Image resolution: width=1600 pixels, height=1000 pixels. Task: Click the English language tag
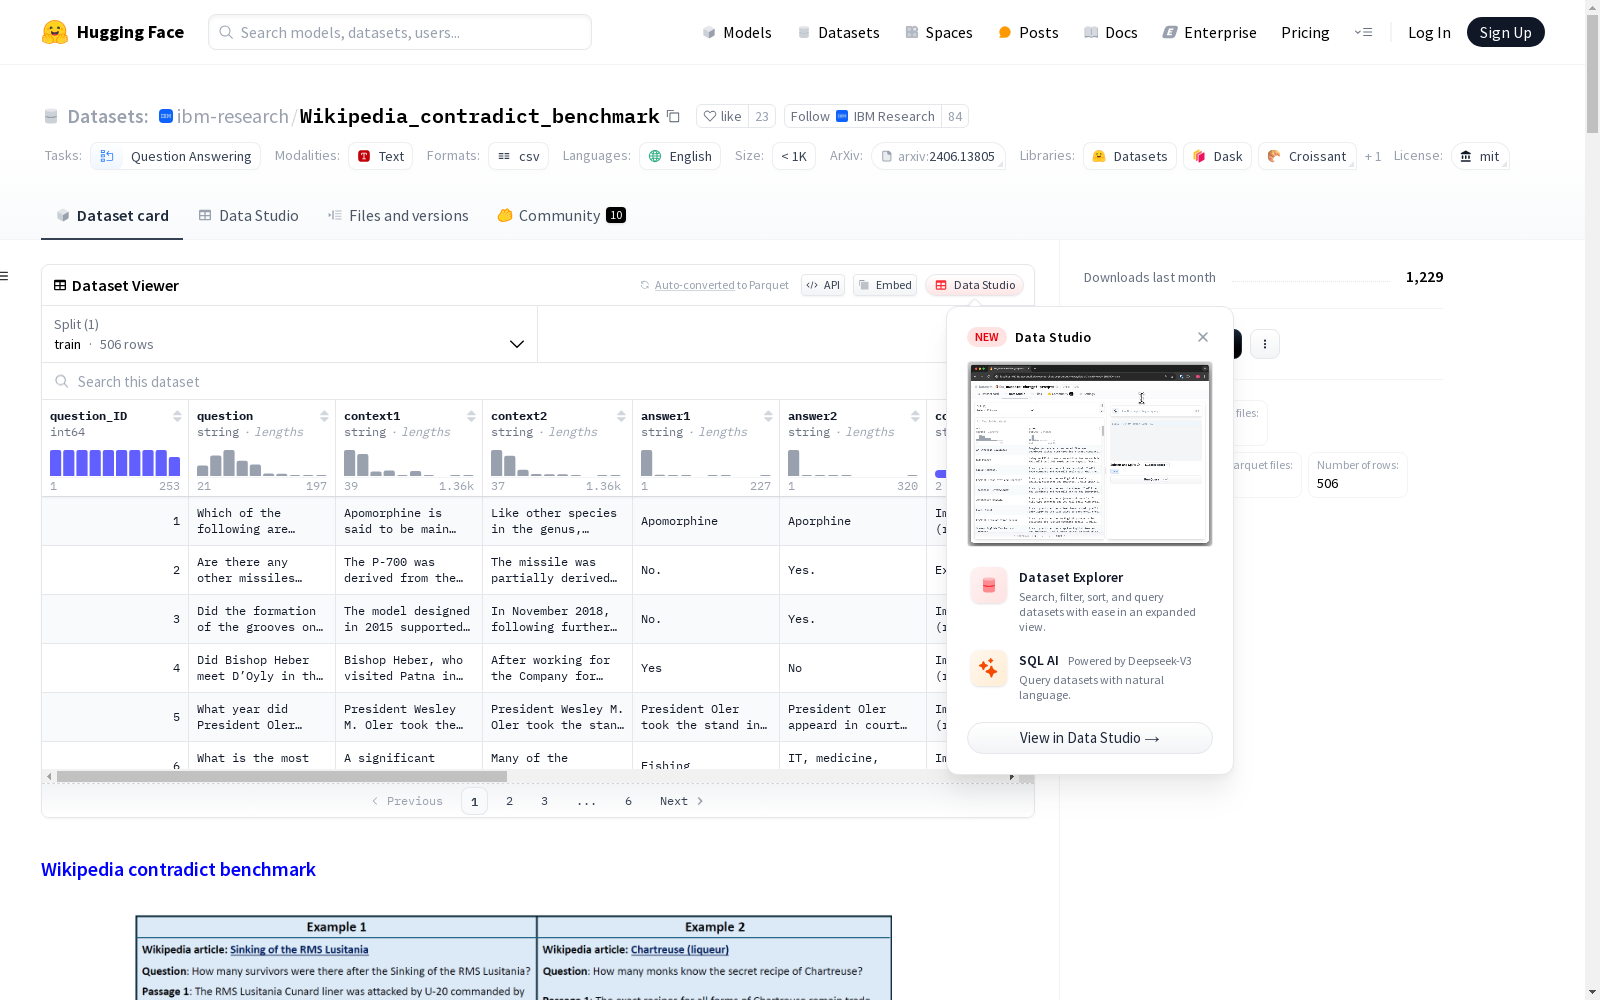tap(680, 156)
